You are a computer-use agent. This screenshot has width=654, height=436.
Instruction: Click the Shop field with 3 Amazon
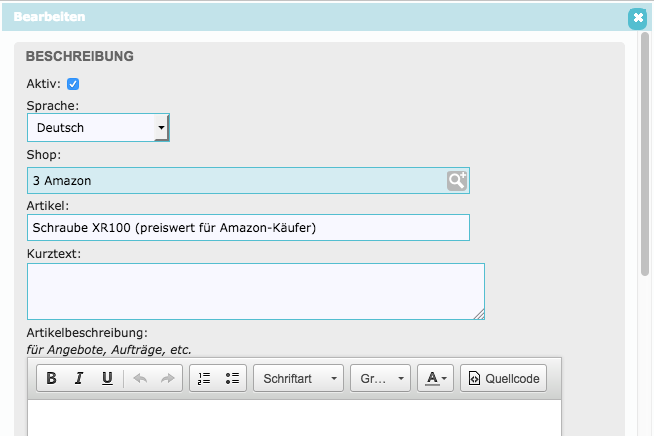(235, 180)
